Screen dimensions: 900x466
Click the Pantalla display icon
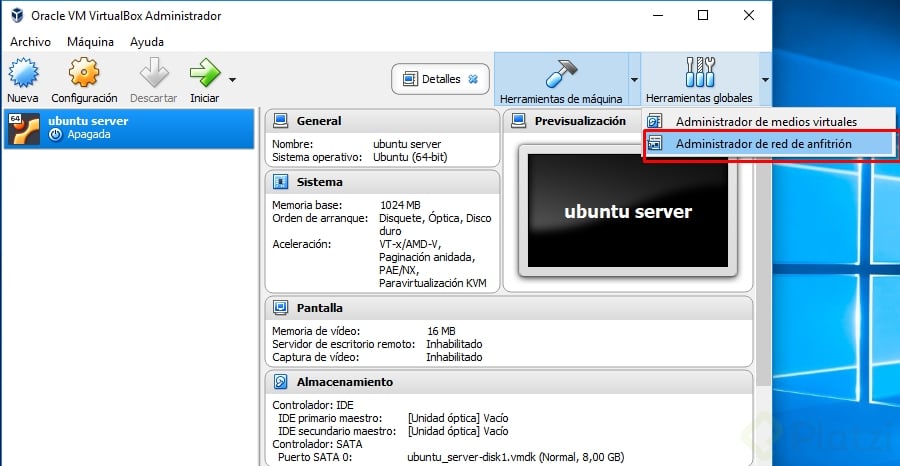point(281,308)
